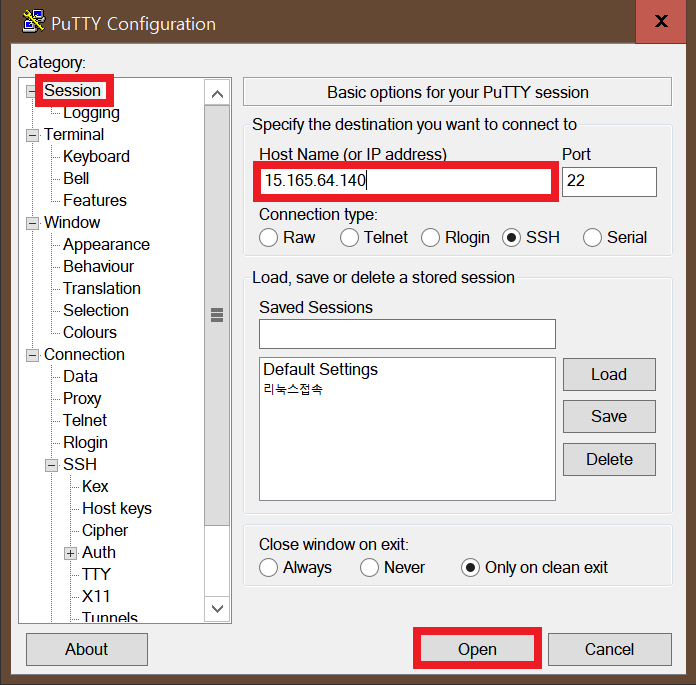Choose Never for close window on exit
The width and height of the screenshot is (696, 685).
[369, 567]
